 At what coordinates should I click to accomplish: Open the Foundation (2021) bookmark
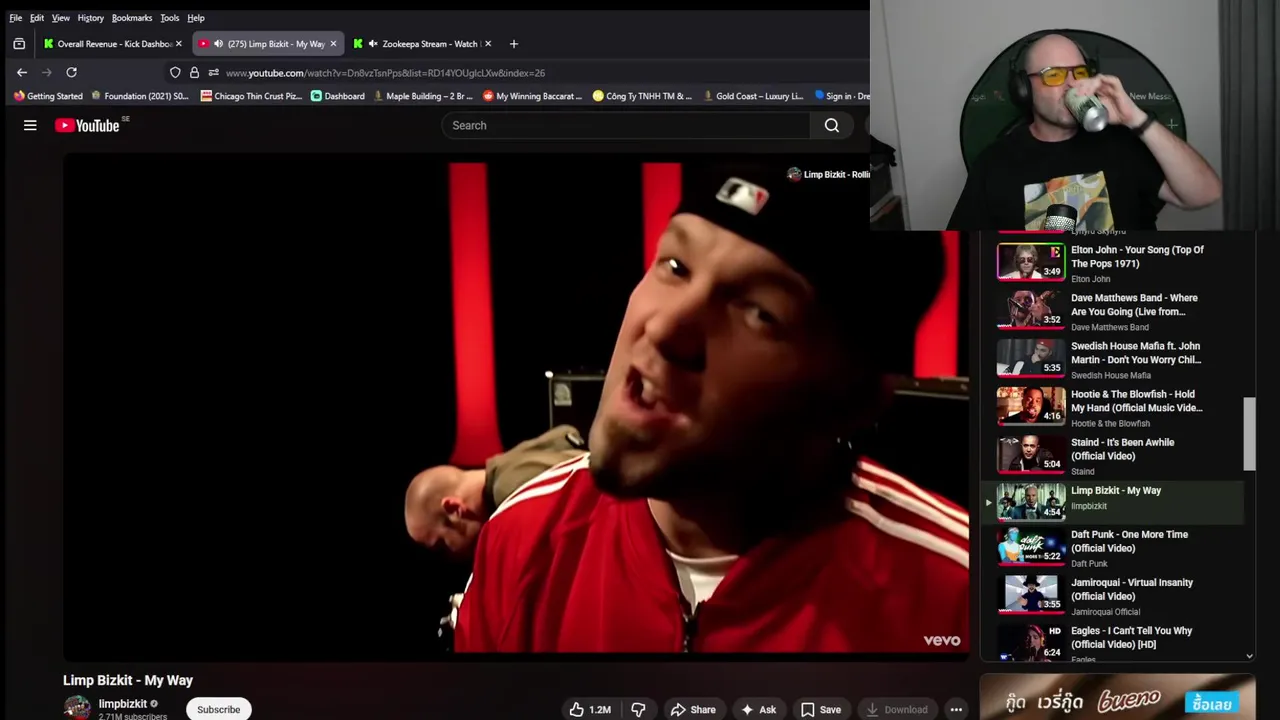tap(140, 96)
